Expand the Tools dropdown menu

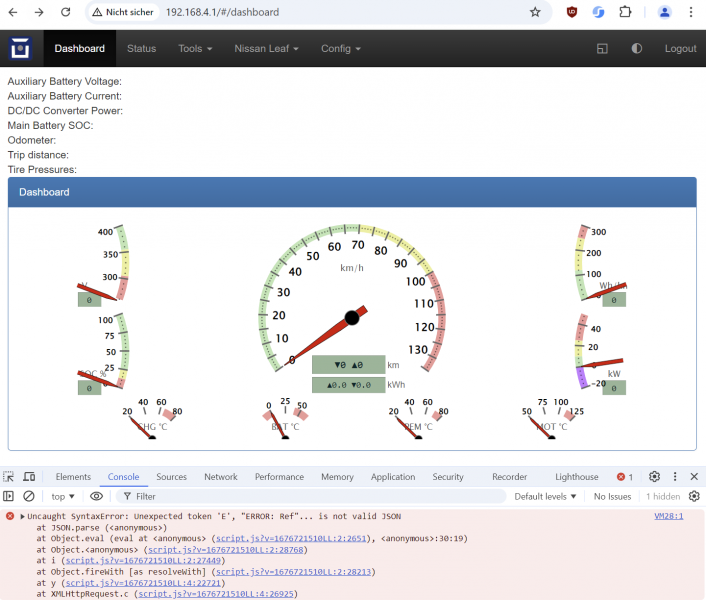[x=195, y=49]
